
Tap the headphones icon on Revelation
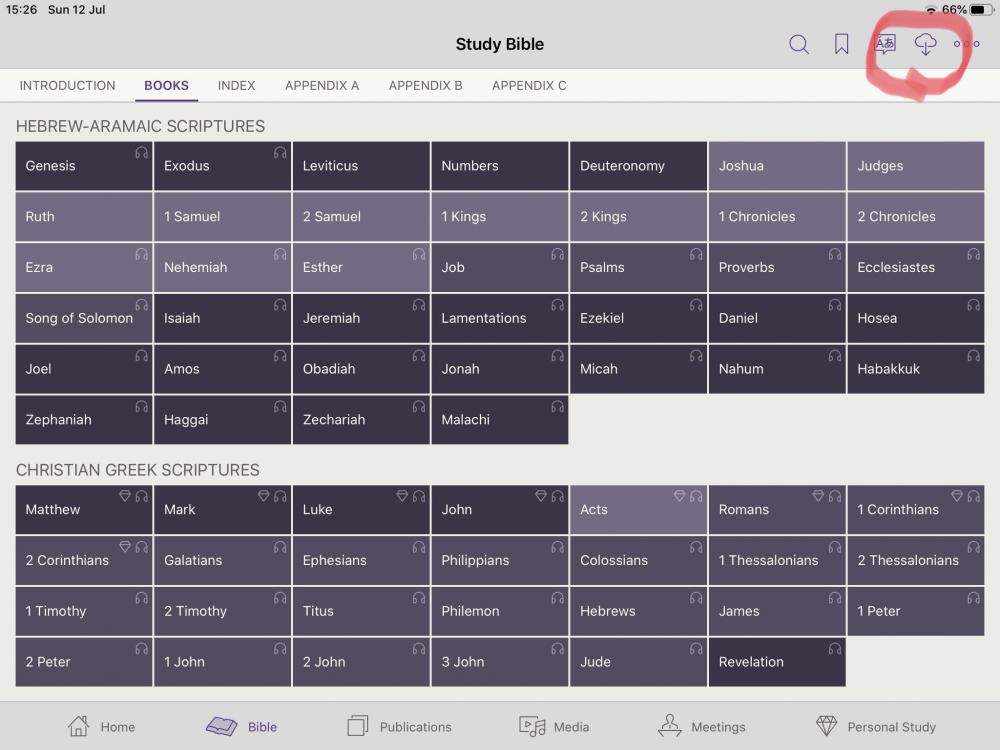click(834, 649)
